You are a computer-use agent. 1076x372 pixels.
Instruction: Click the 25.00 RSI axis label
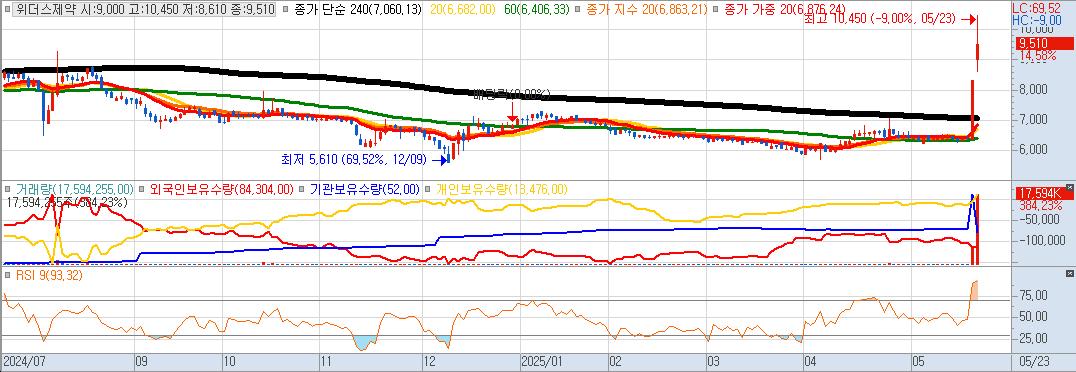coord(1033,338)
